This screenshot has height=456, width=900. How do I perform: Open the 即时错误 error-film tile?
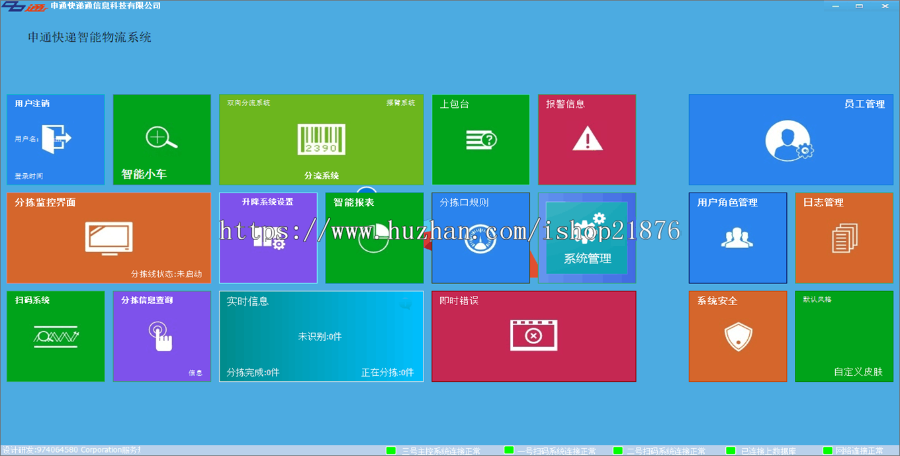click(534, 336)
